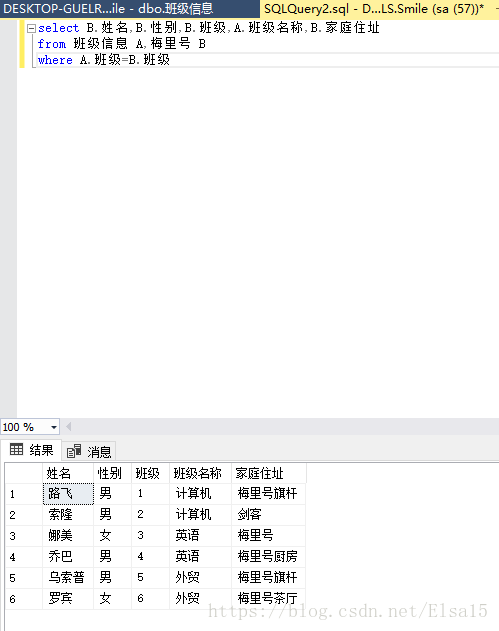Viewport: 499px width, 631px height.
Task: Select the 乔巴 cell
Action: 68,557
